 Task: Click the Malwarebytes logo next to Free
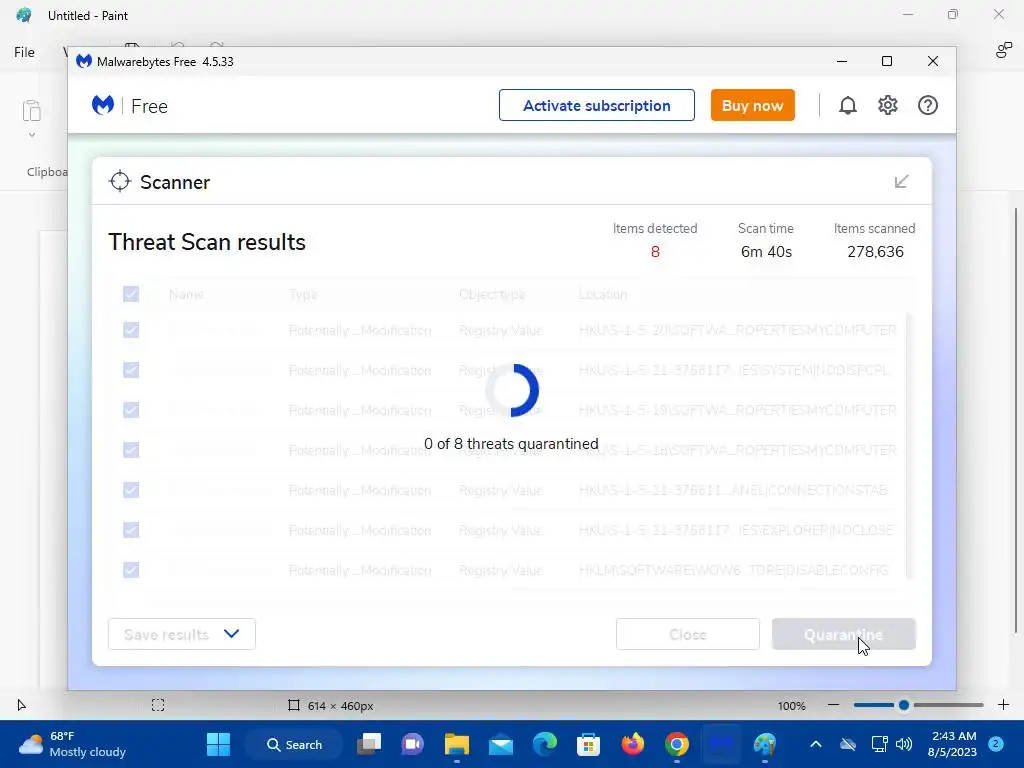(103, 105)
